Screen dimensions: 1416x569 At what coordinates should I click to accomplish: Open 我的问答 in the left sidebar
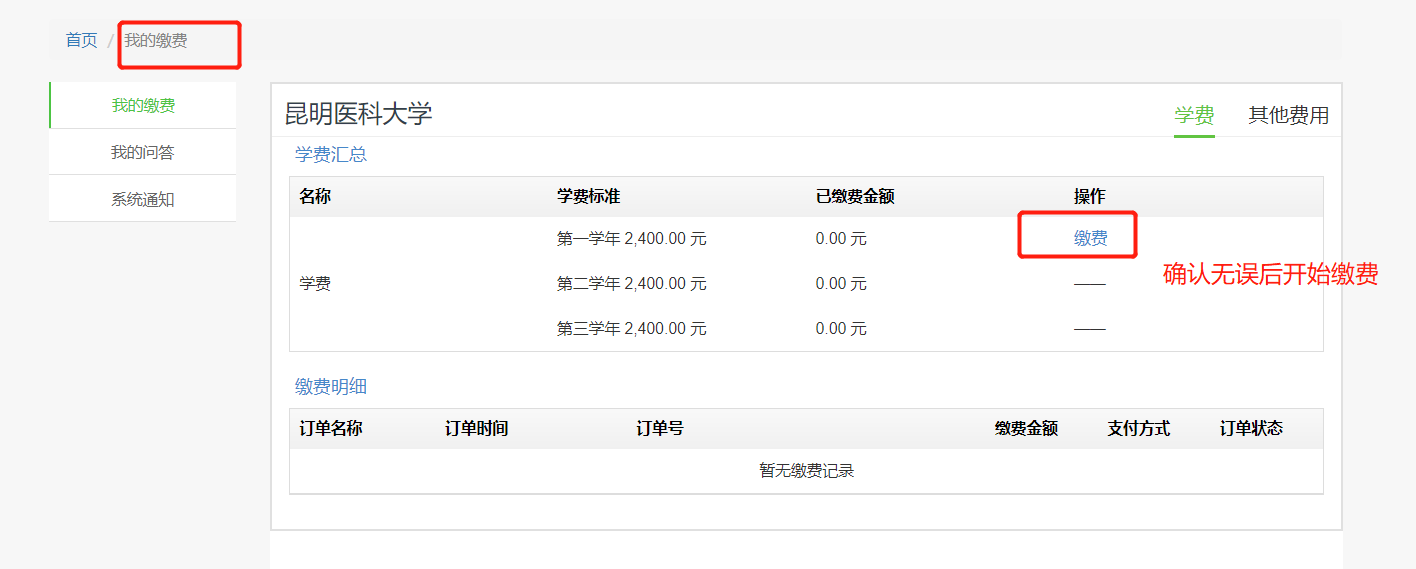click(x=143, y=153)
